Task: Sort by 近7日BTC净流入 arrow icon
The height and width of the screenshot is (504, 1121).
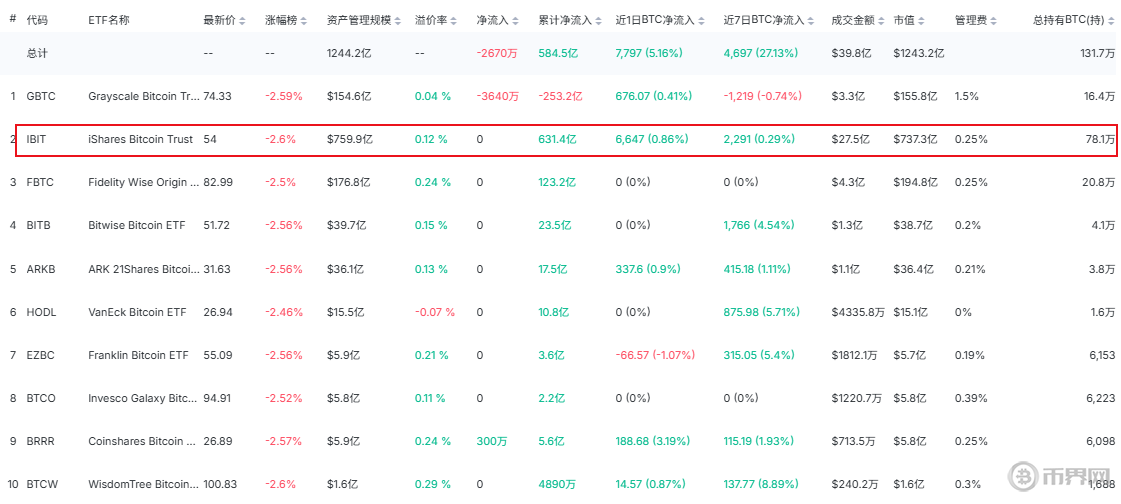Action: [x=810, y=20]
